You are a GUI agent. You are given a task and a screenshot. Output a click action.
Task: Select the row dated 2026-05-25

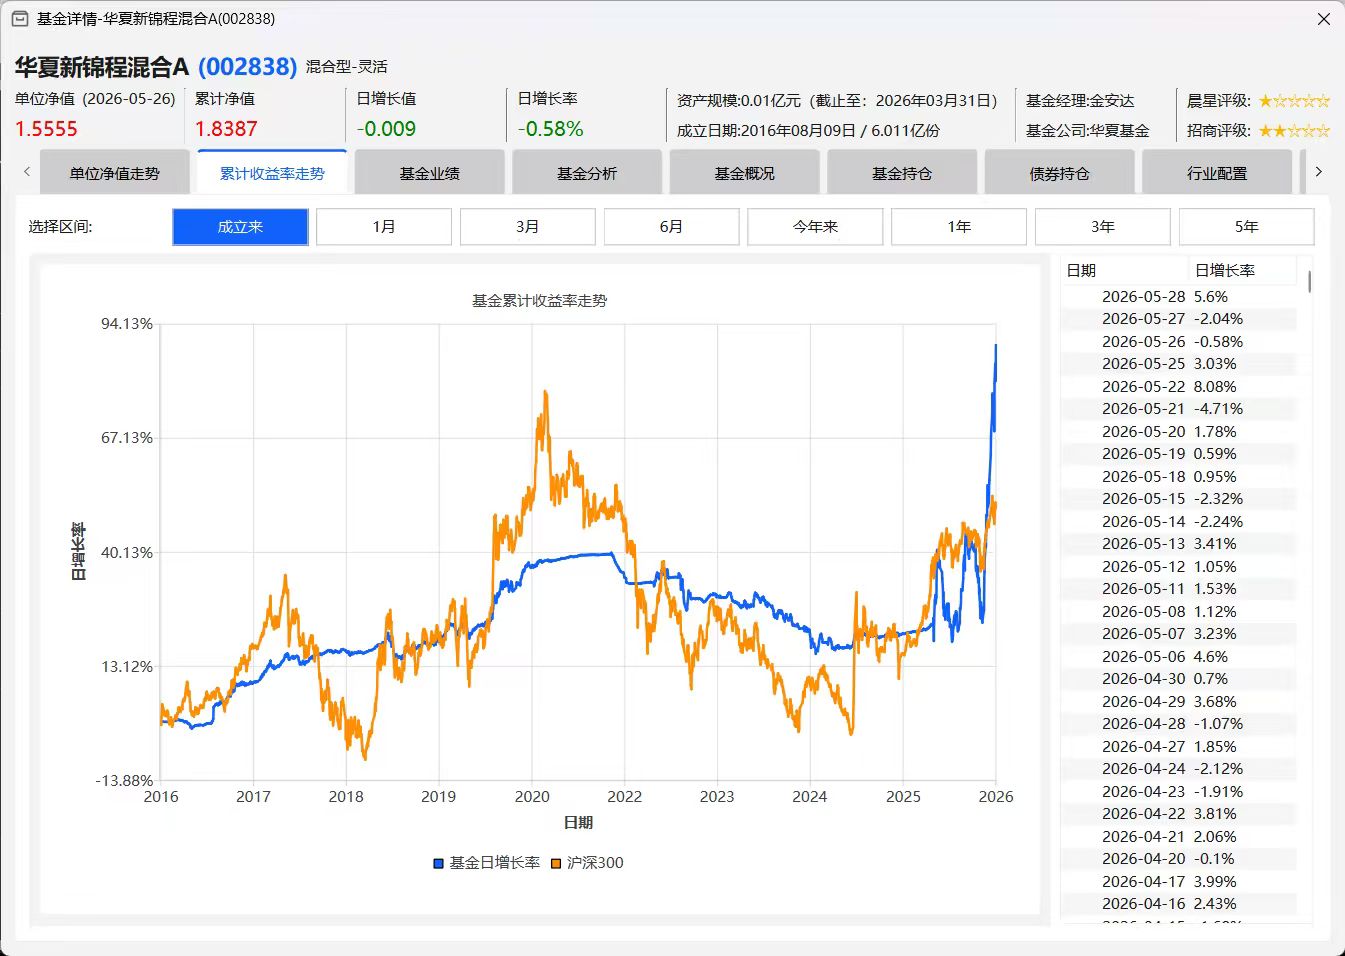pyautogui.click(x=1179, y=364)
